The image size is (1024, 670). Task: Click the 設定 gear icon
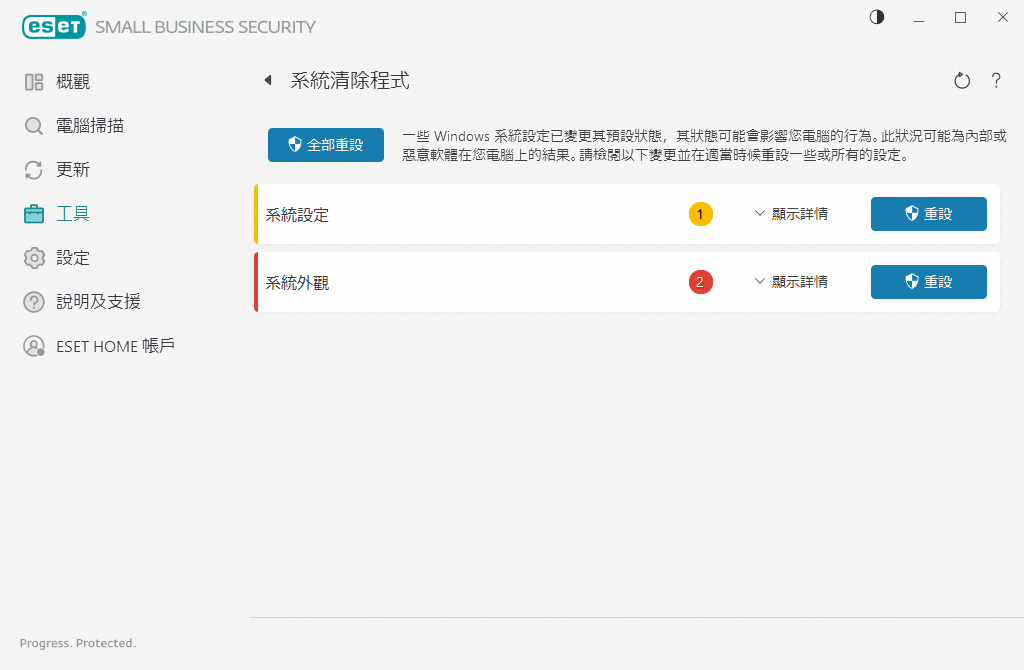pos(34,258)
